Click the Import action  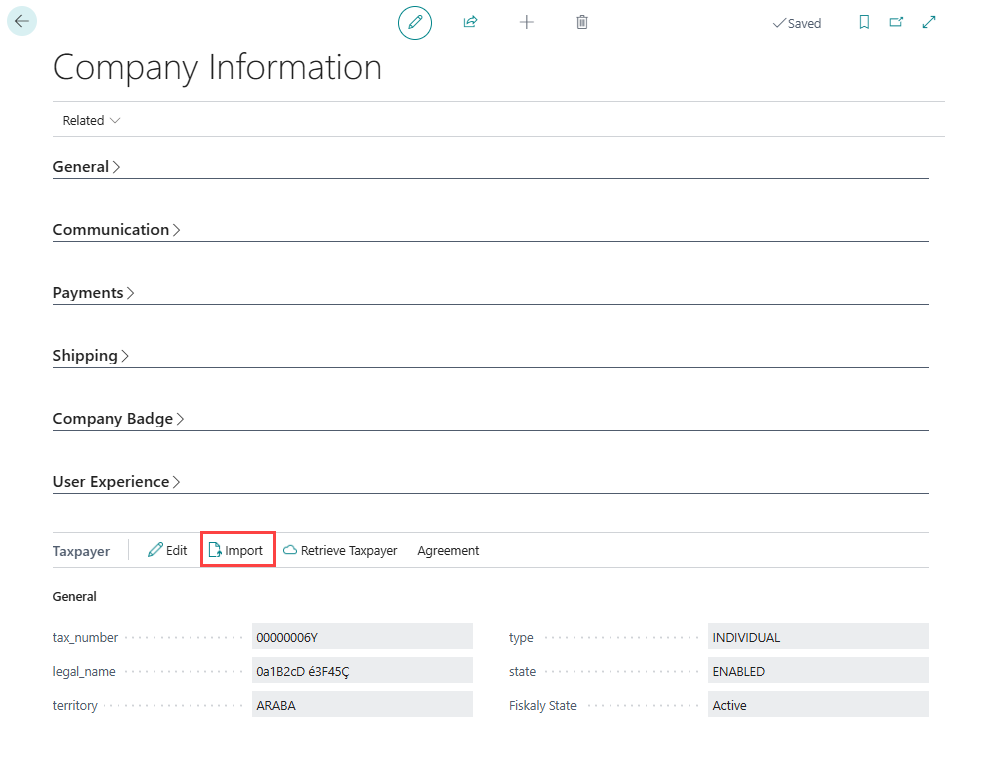[237, 550]
